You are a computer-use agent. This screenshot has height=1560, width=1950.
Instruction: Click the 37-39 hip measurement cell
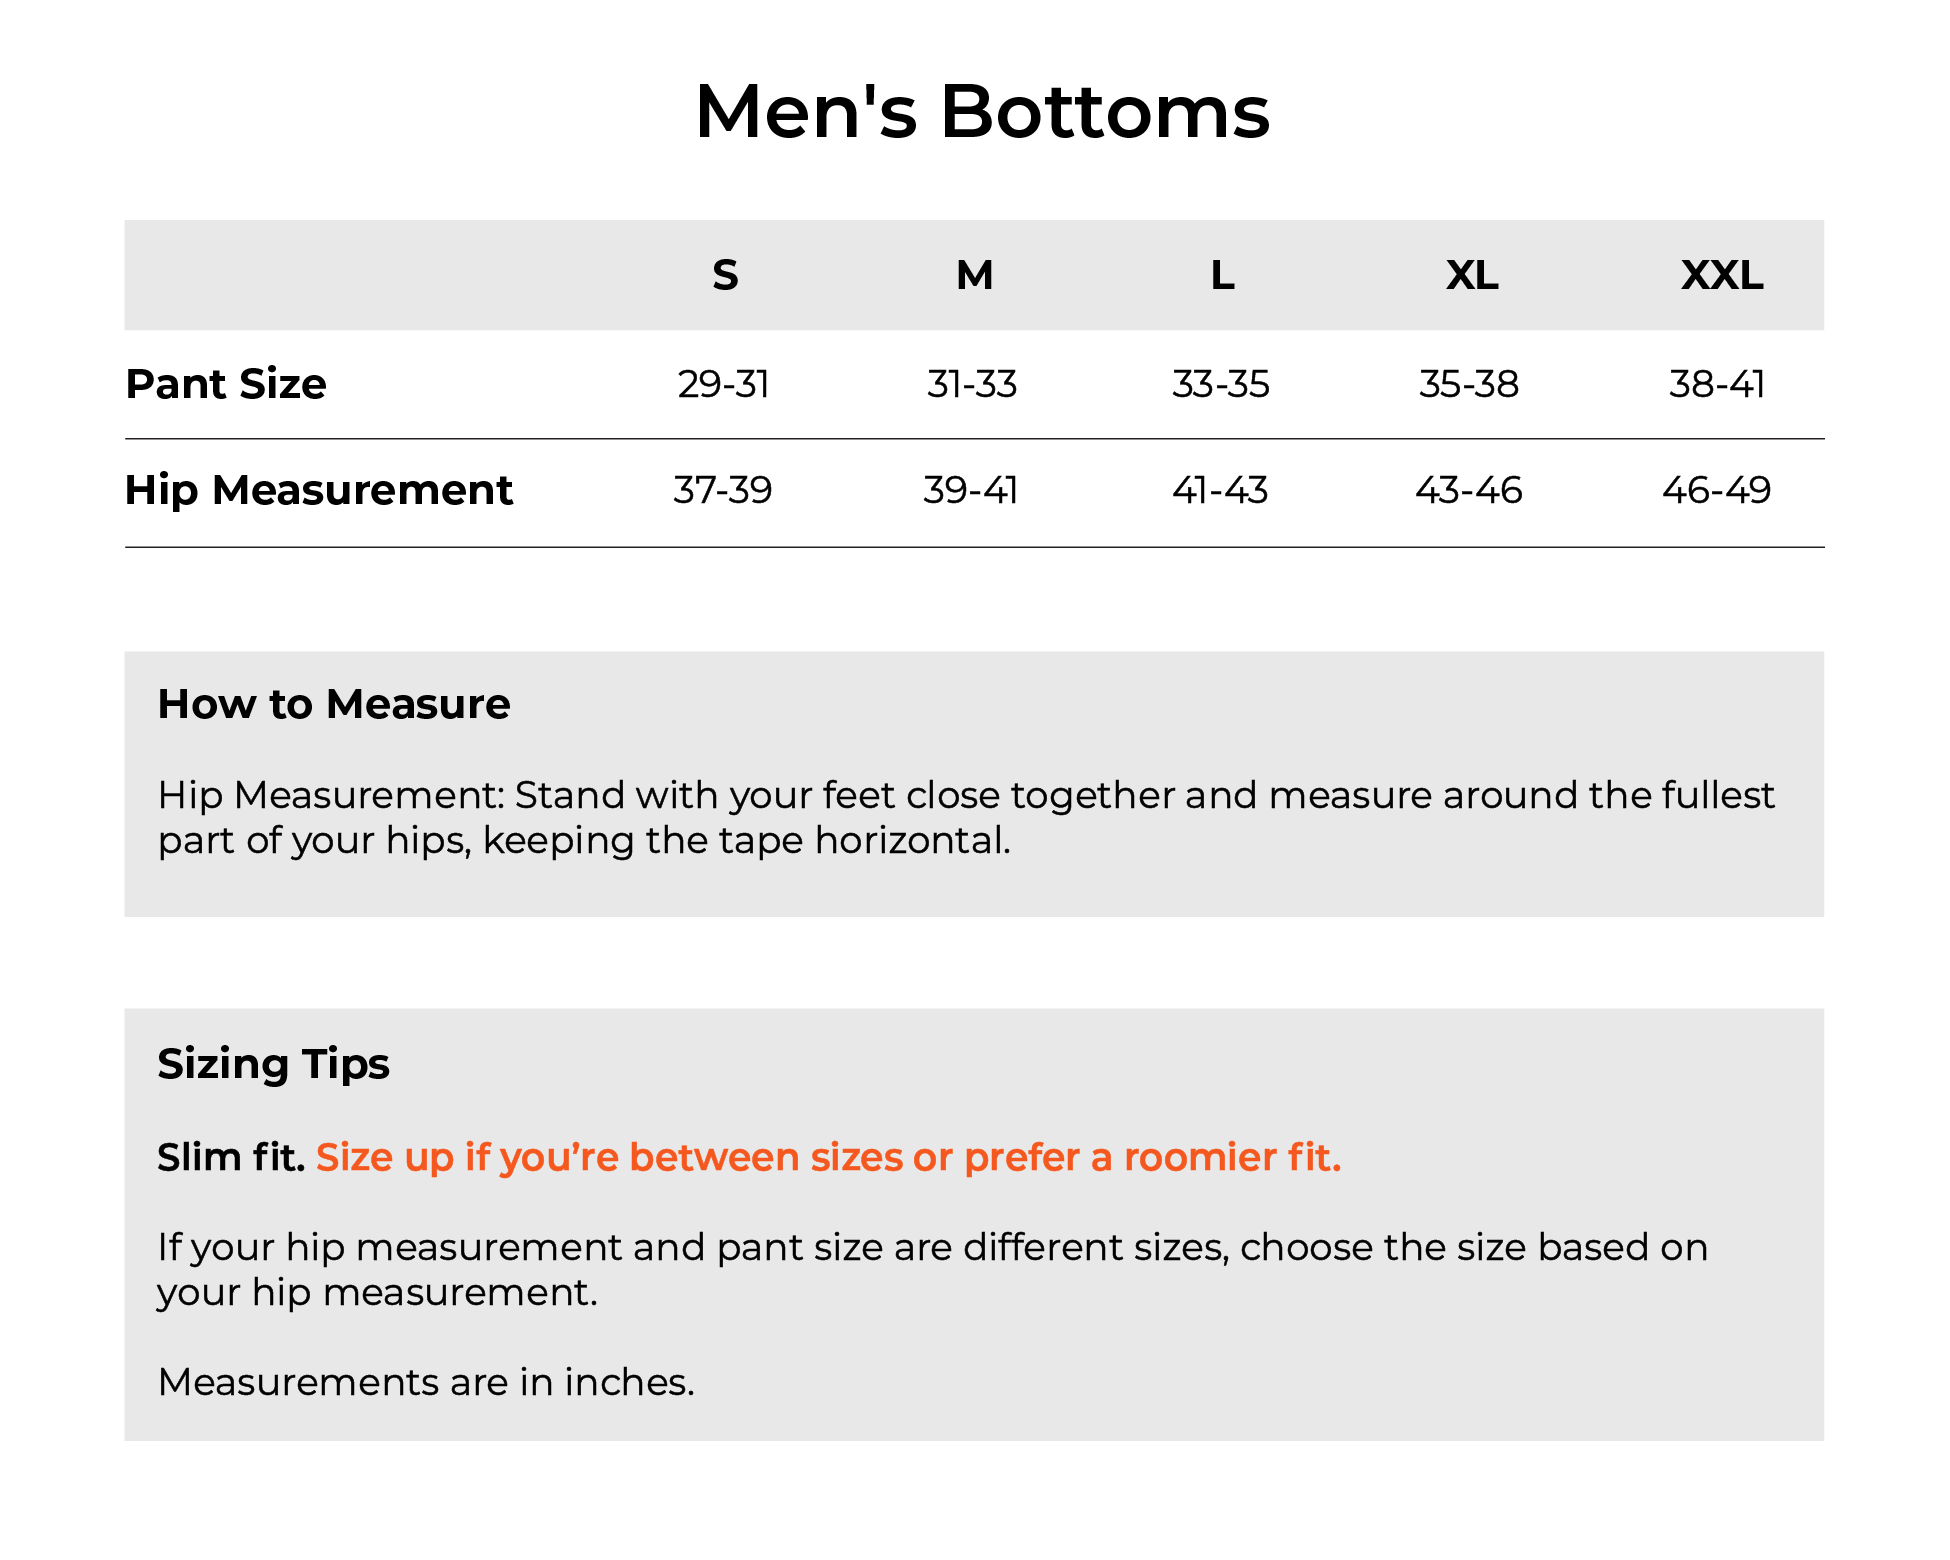pos(723,490)
